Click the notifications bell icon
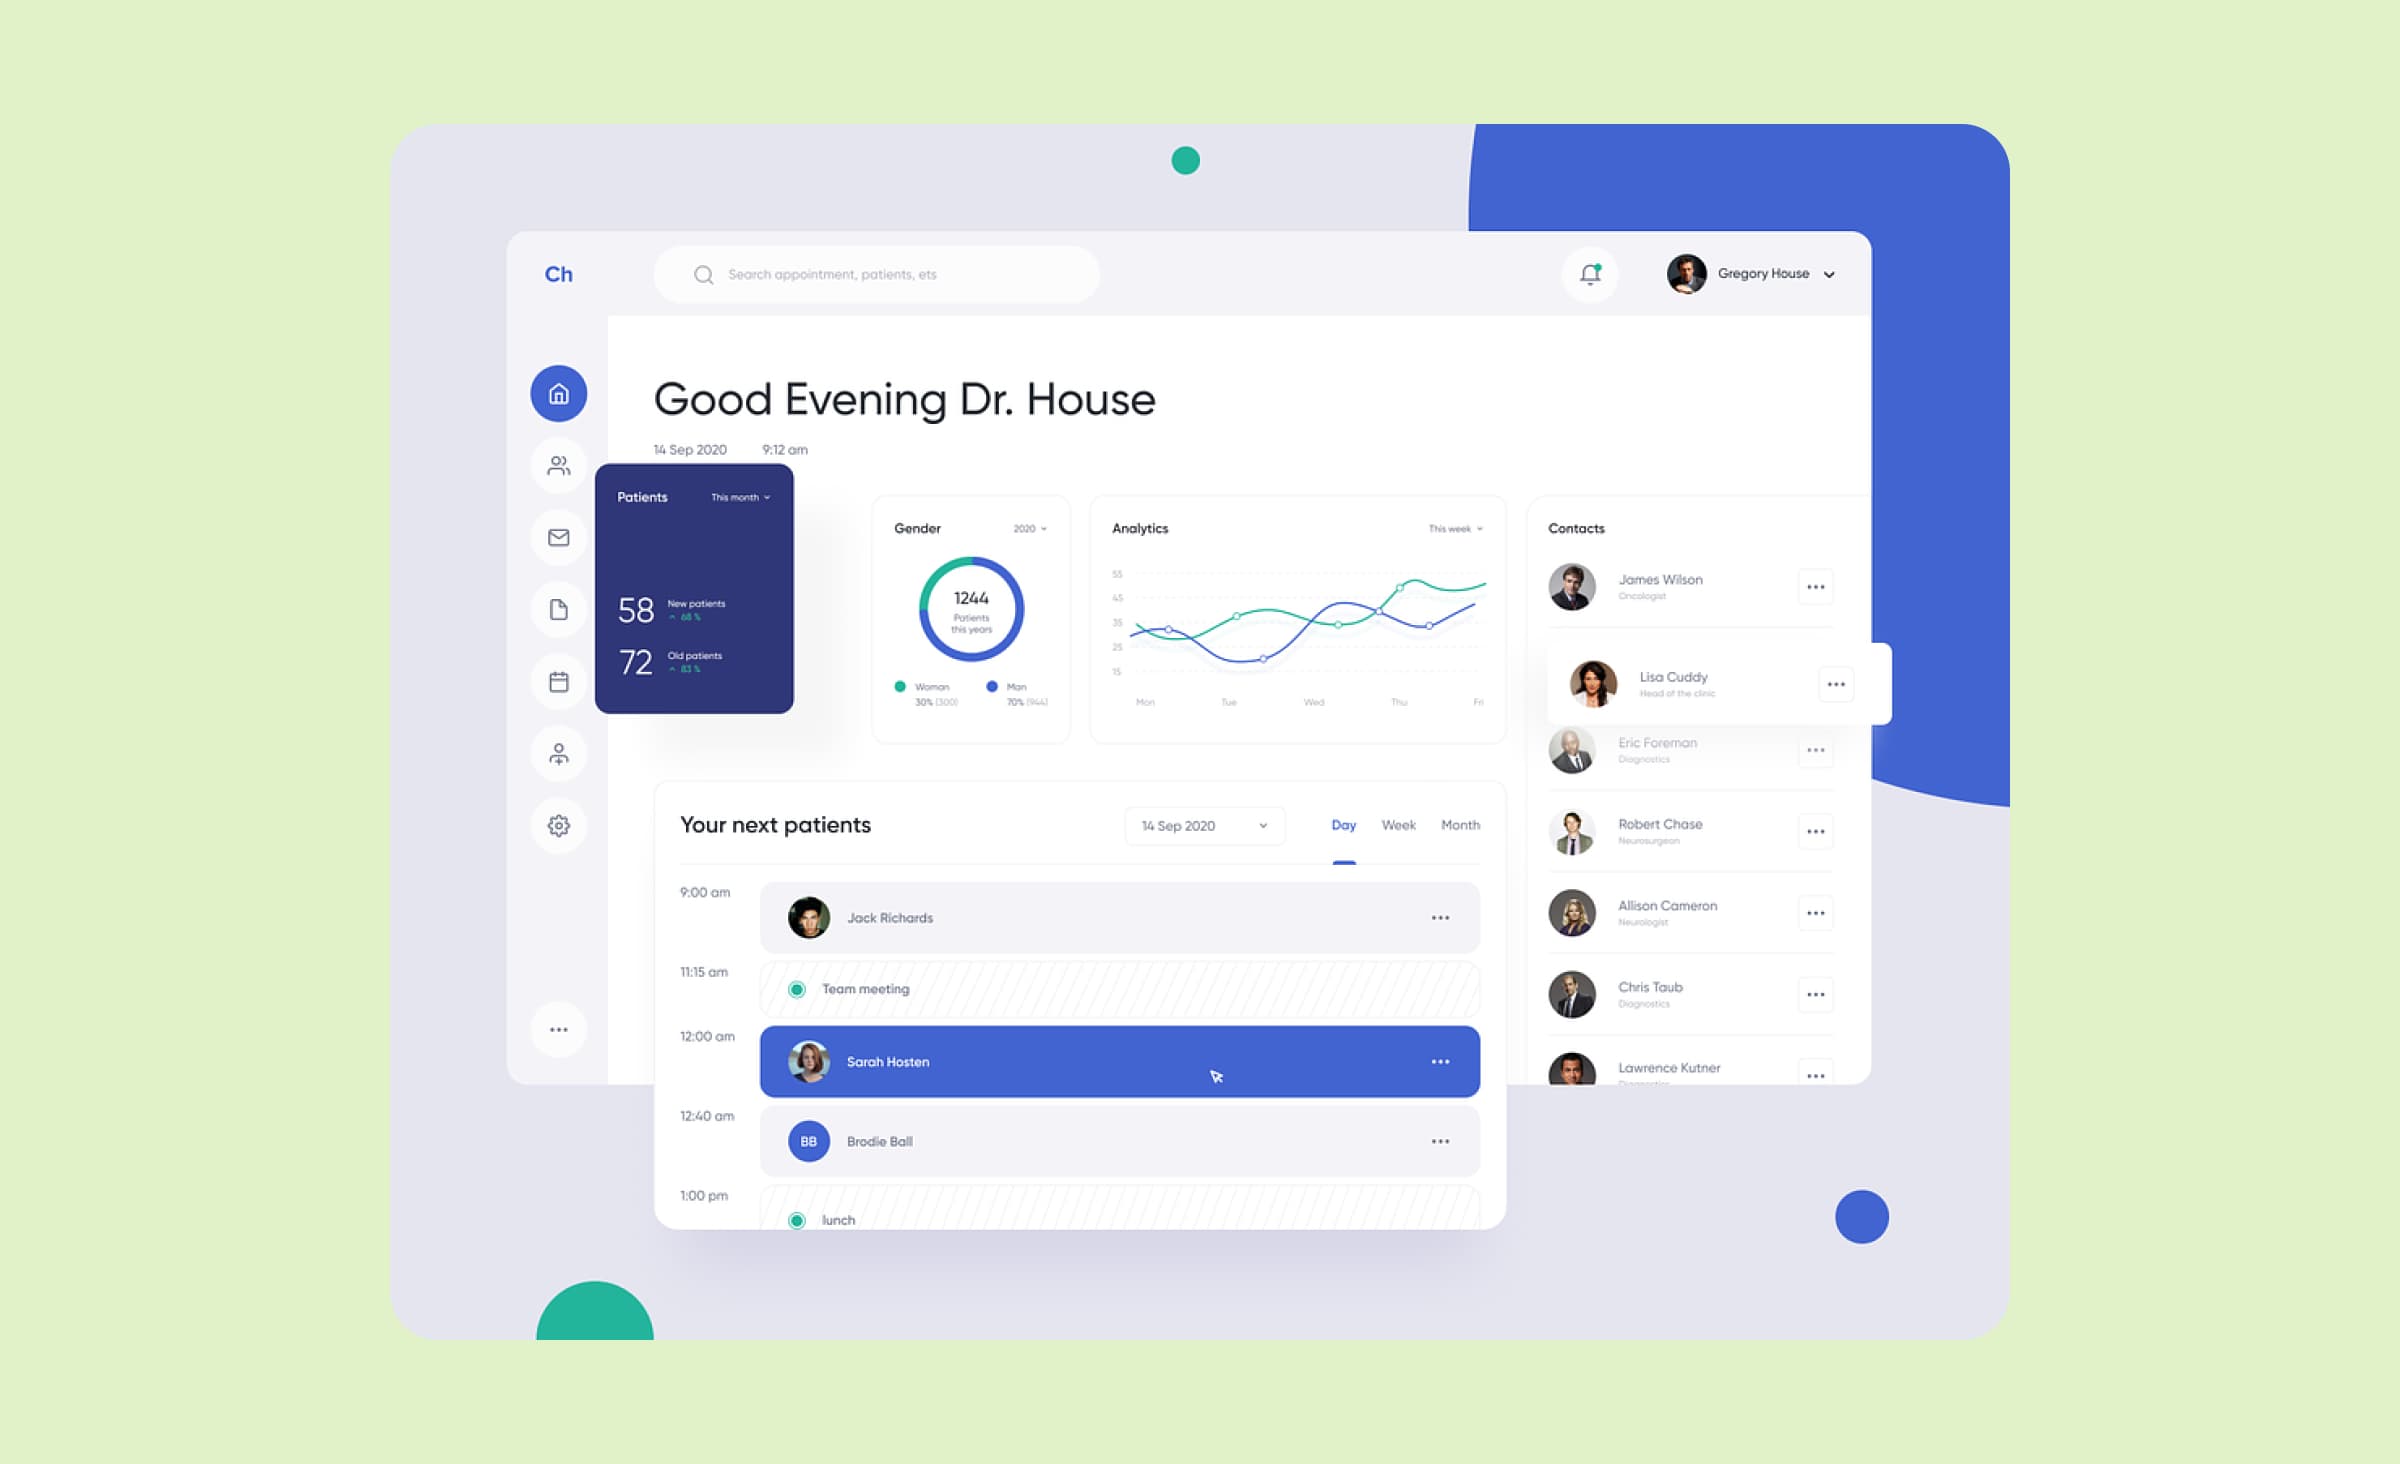This screenshot has height=1464, width=2400. [x=1591, y=274]
